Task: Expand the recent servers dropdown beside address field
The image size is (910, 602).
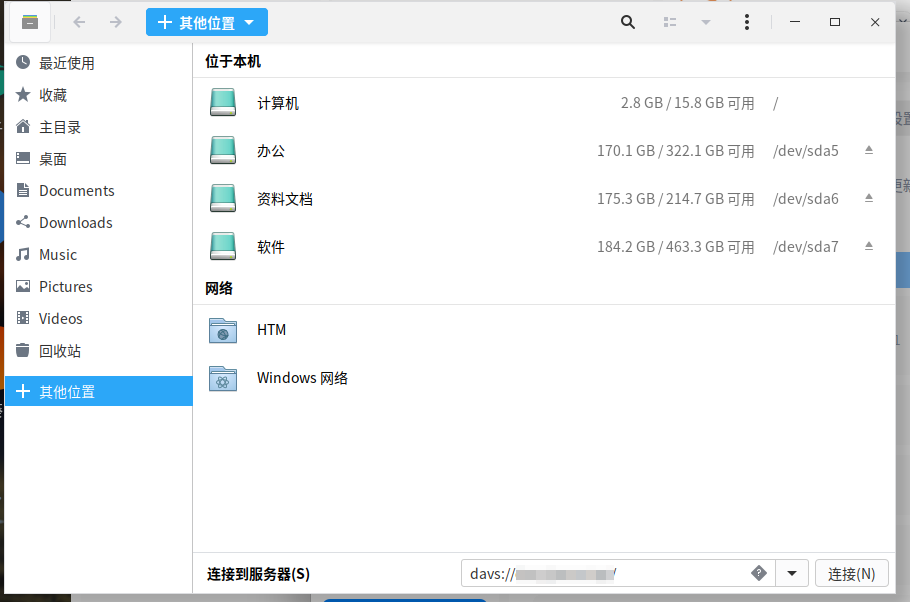Action: pos(791,573)
